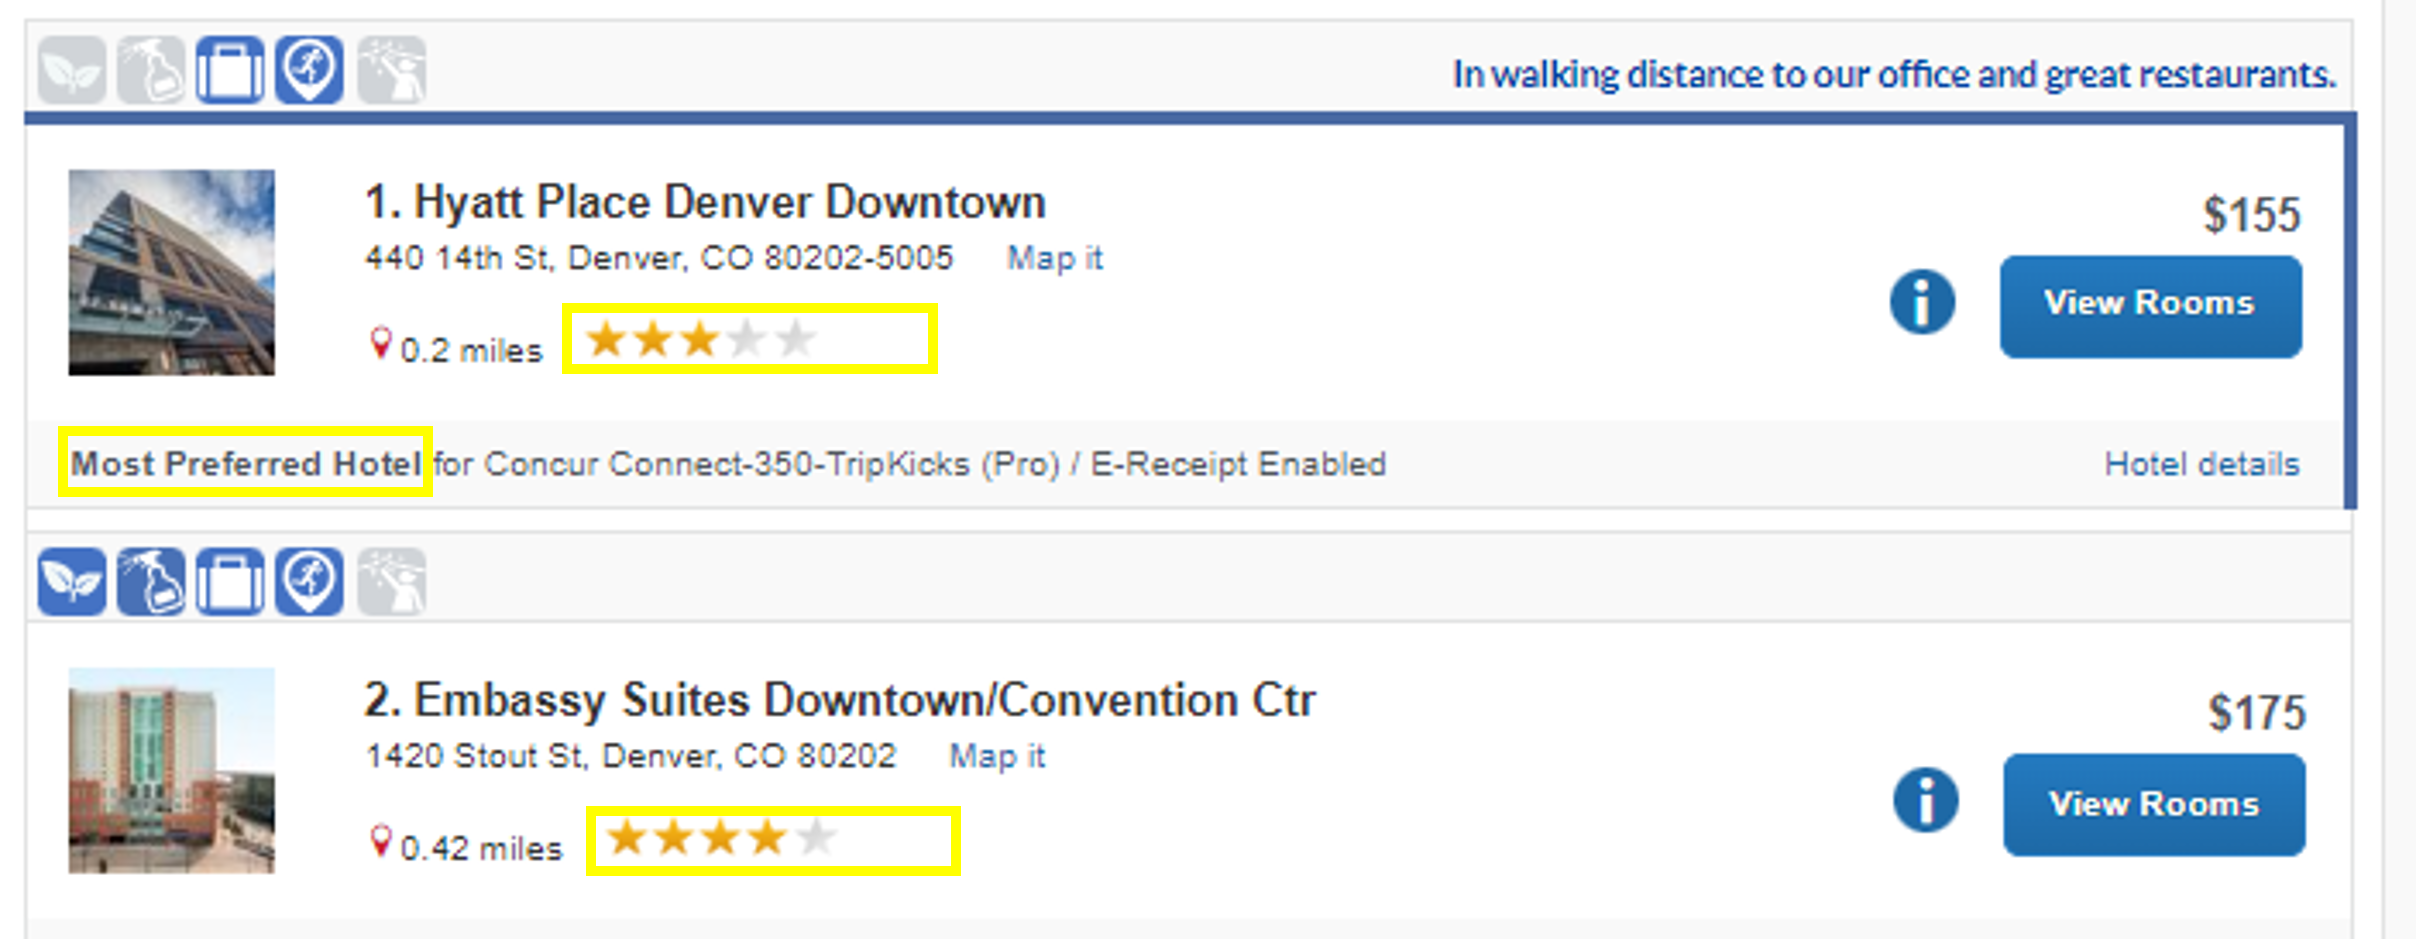Click the grayed cleaning icon above Embassy Suites
Image resolution: width=2416 pixels, height=939 pixels.
[x=391, y=581]
